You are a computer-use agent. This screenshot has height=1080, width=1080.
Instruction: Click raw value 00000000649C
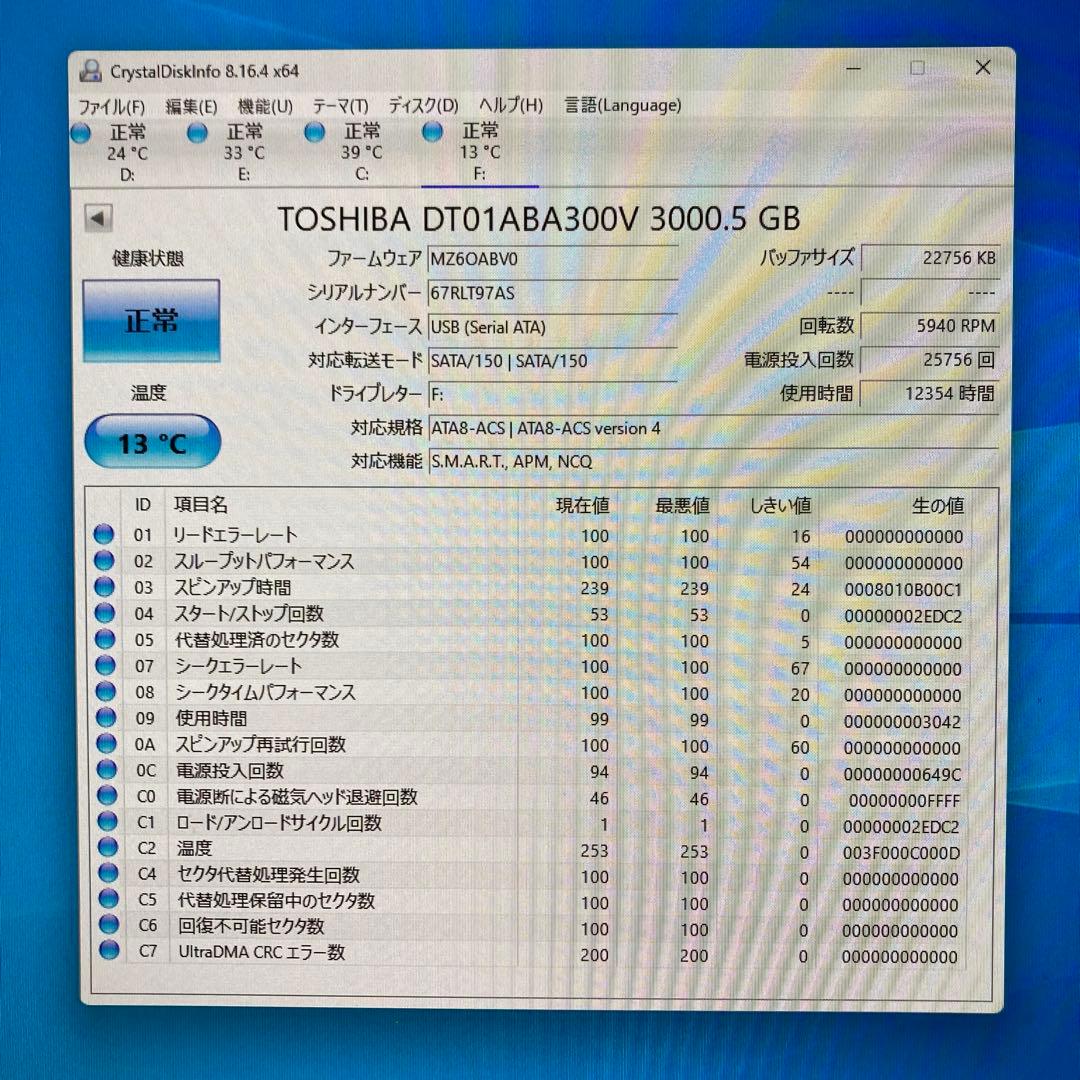click(x=902, y=774)
